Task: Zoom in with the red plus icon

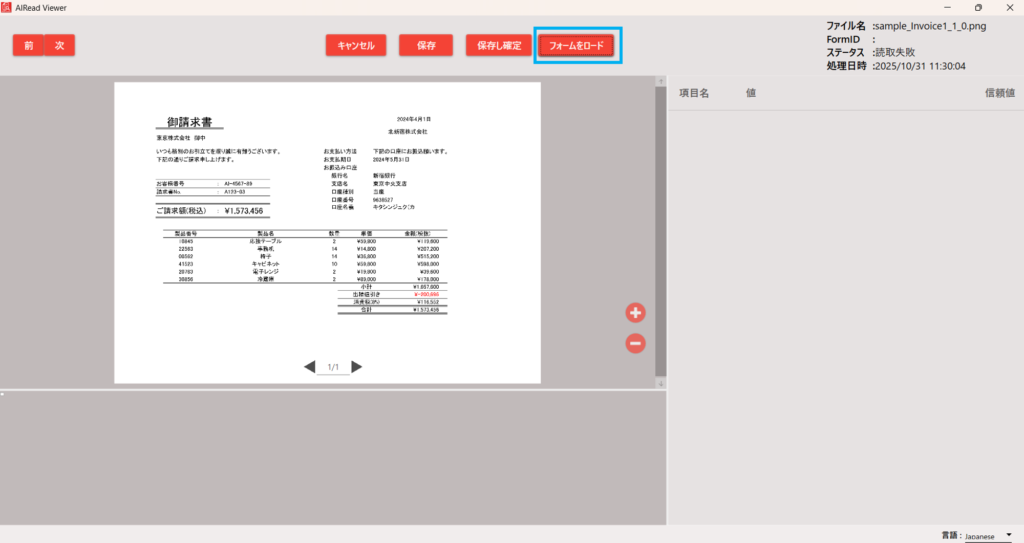Action: [x=635, y=313]
